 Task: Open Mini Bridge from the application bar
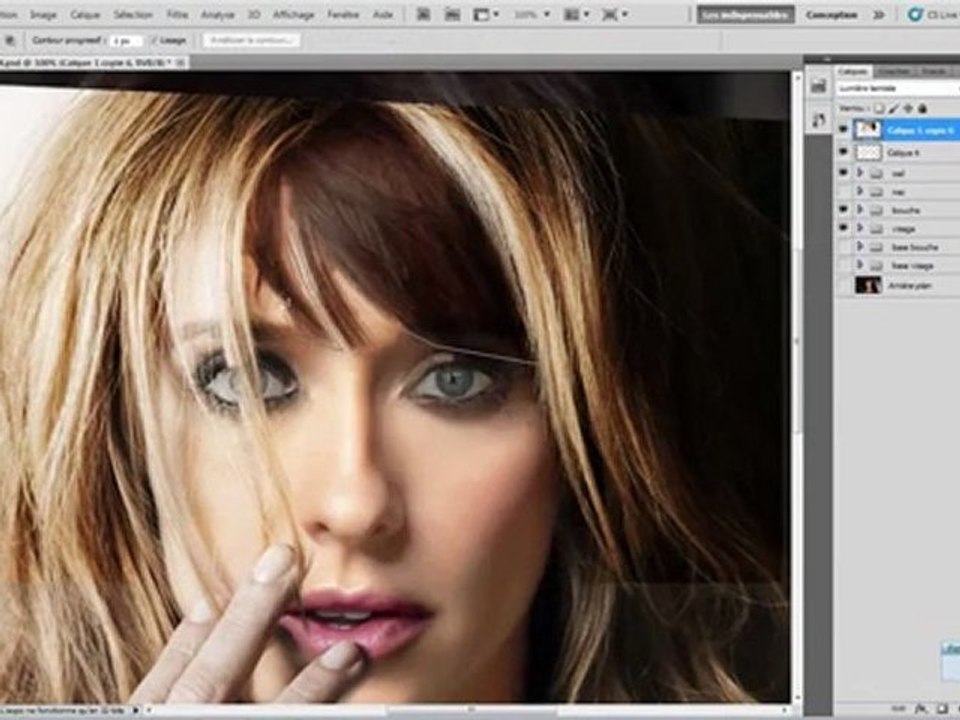click(452, 14)
